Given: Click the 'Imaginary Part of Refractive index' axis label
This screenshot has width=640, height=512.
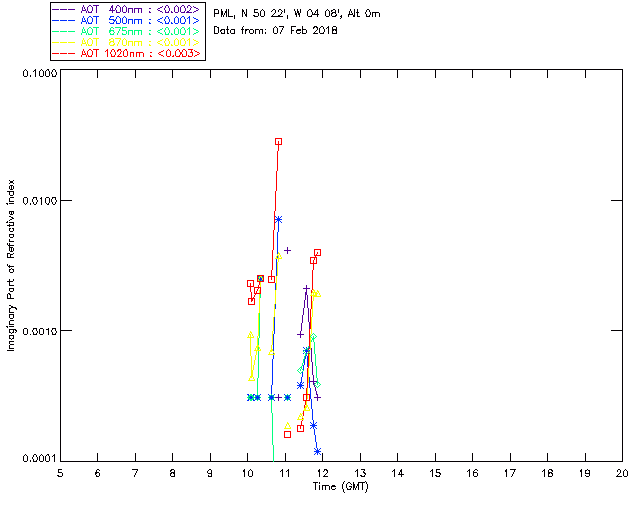Looking at the screenshot, I should [11, 265].
